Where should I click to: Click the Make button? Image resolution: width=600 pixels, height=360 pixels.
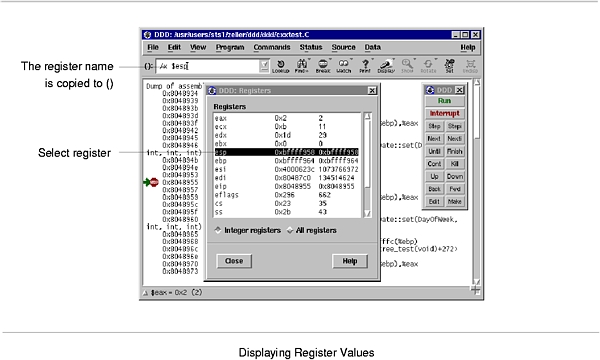[455, 202]
